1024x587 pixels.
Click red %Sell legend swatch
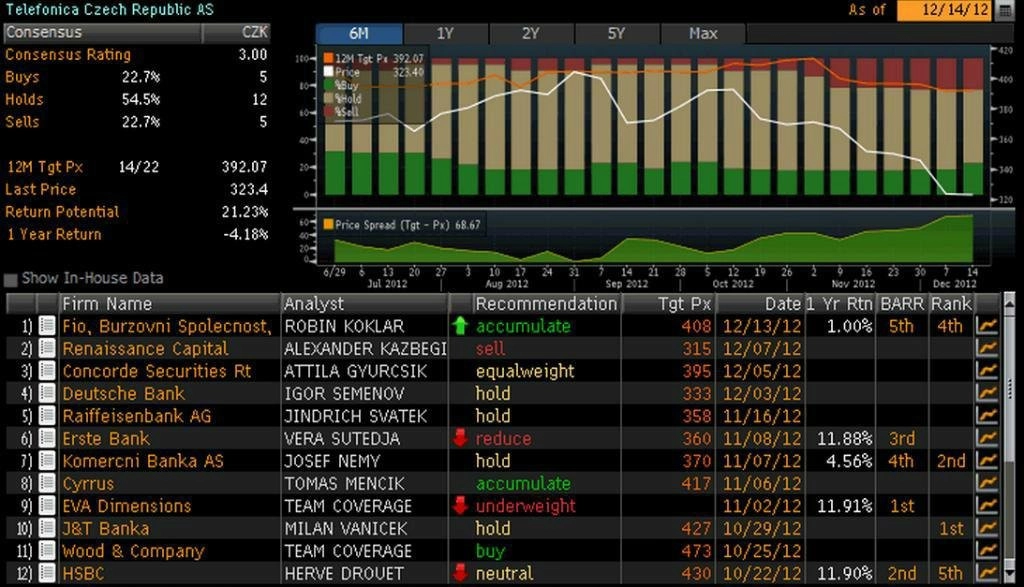click(328, 112)
